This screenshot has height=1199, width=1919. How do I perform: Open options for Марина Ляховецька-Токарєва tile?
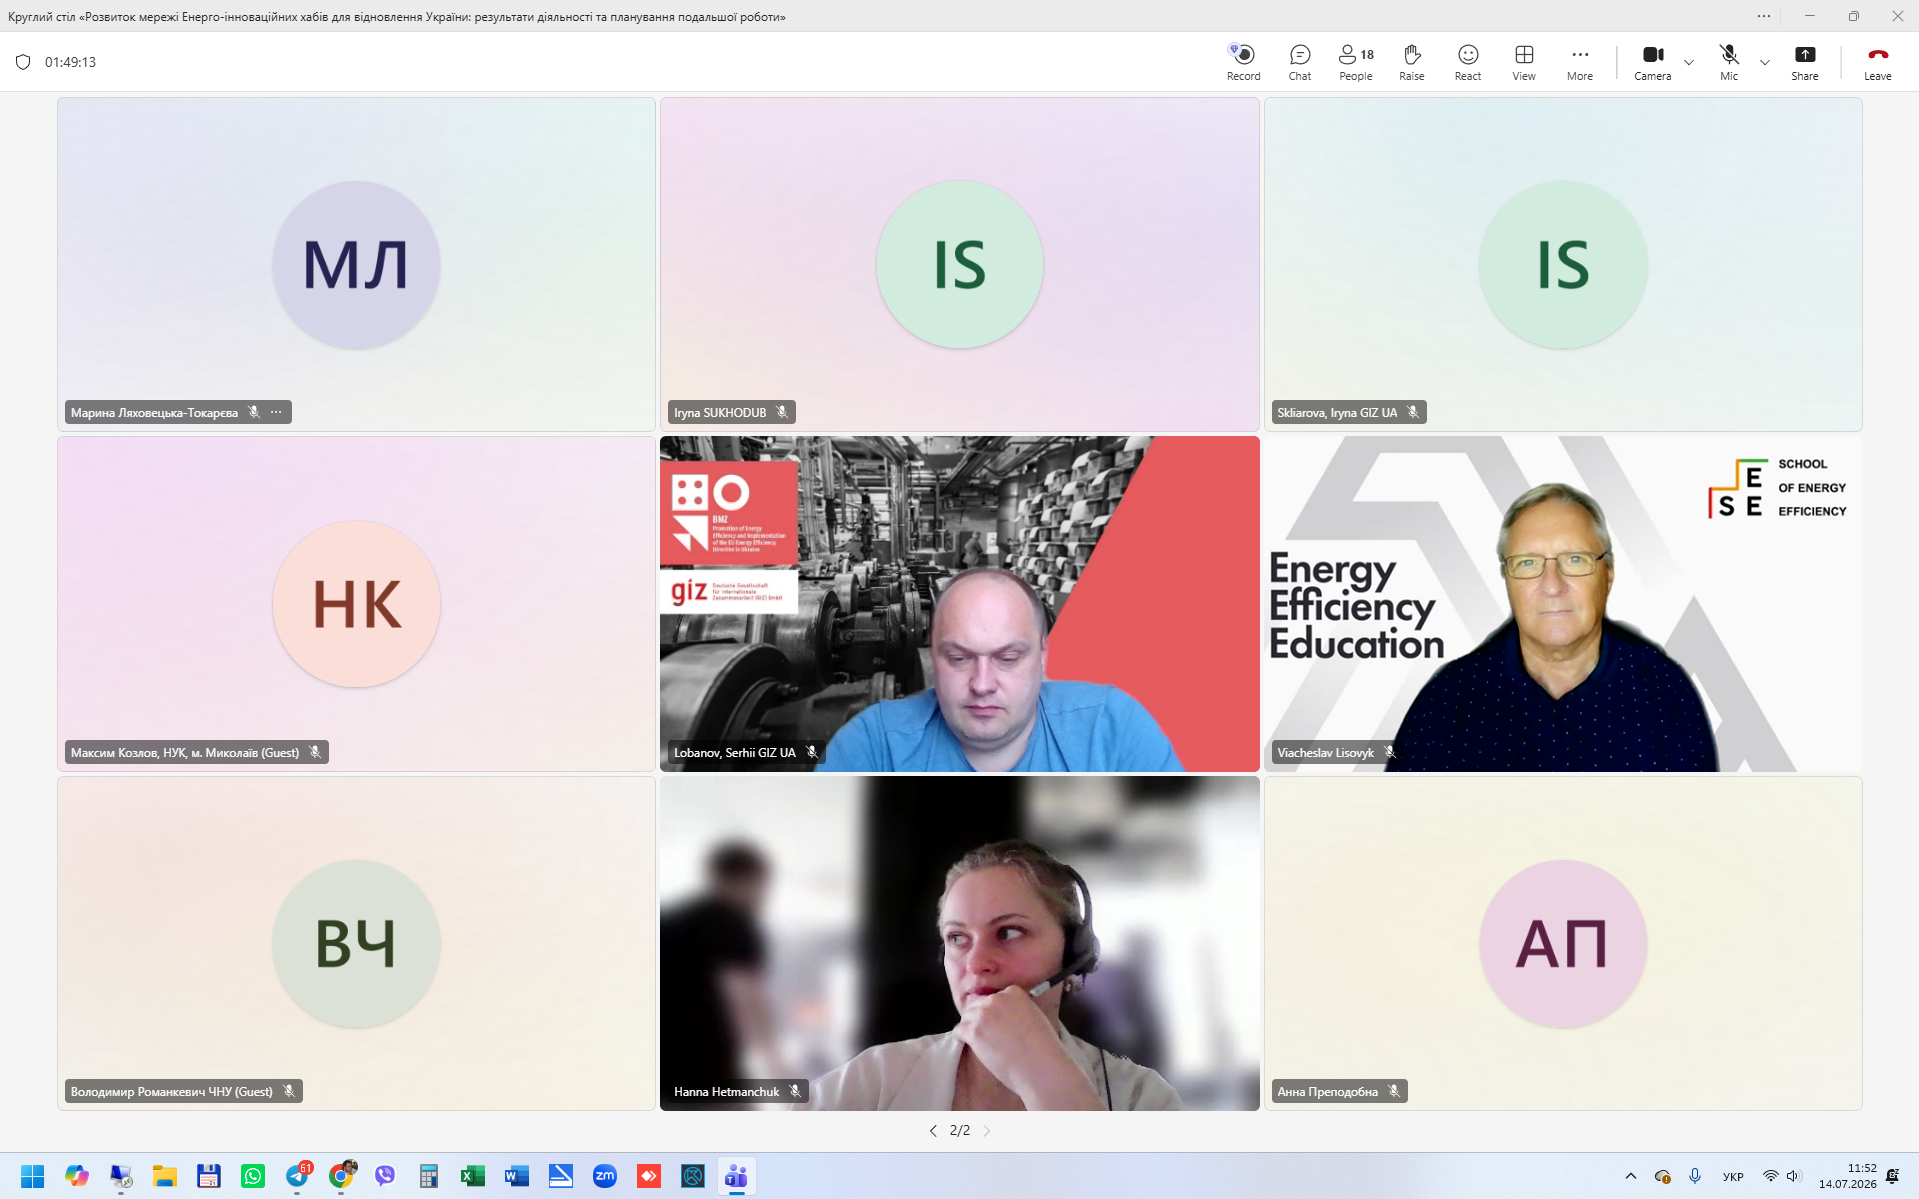click(x=276, y=412)
